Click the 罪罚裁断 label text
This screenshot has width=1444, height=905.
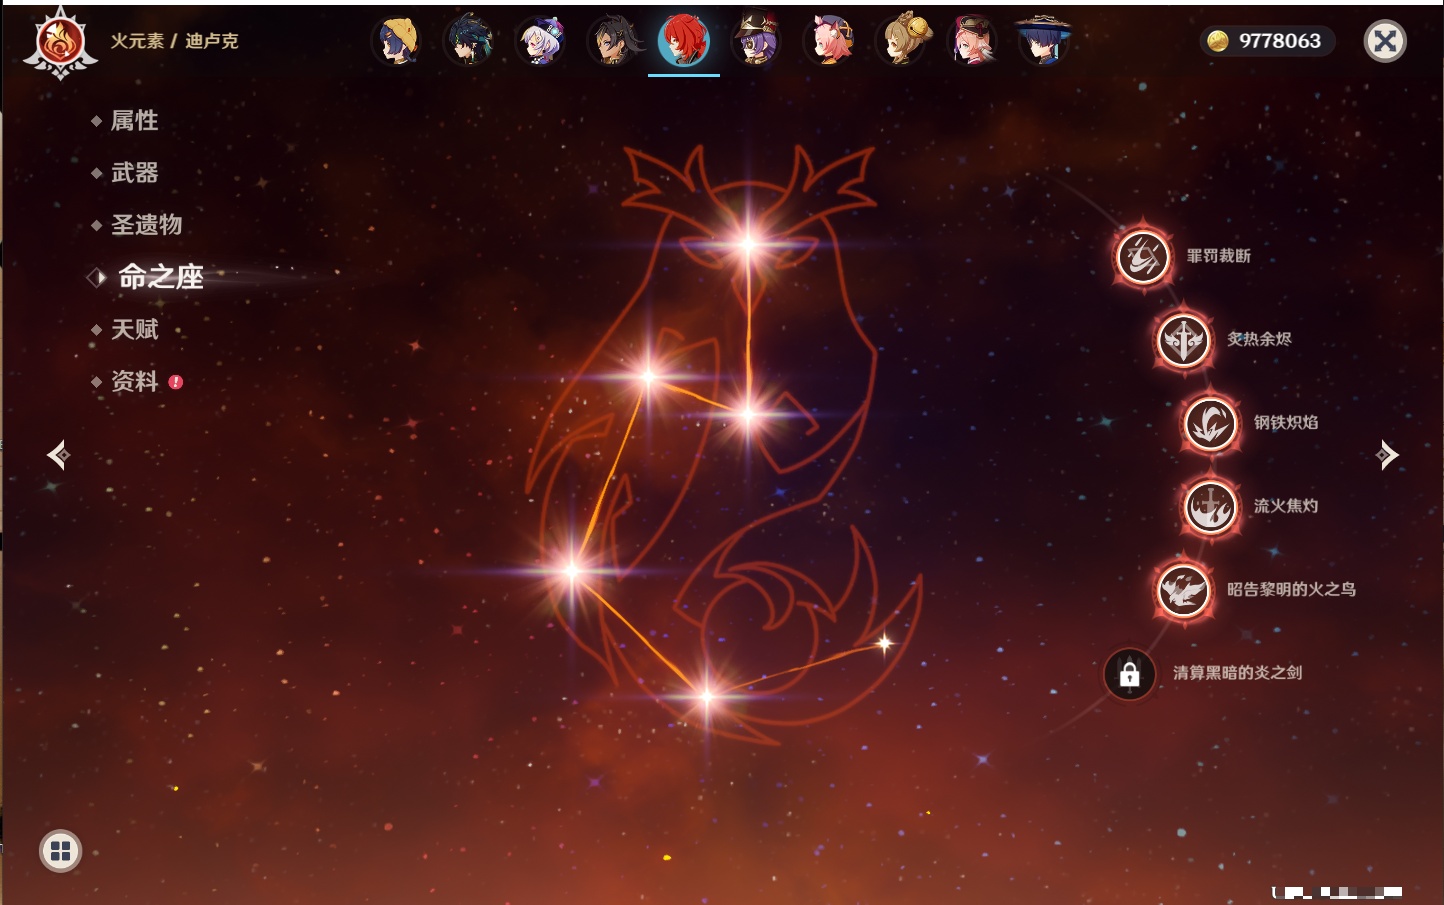[x=1219, y=256]
